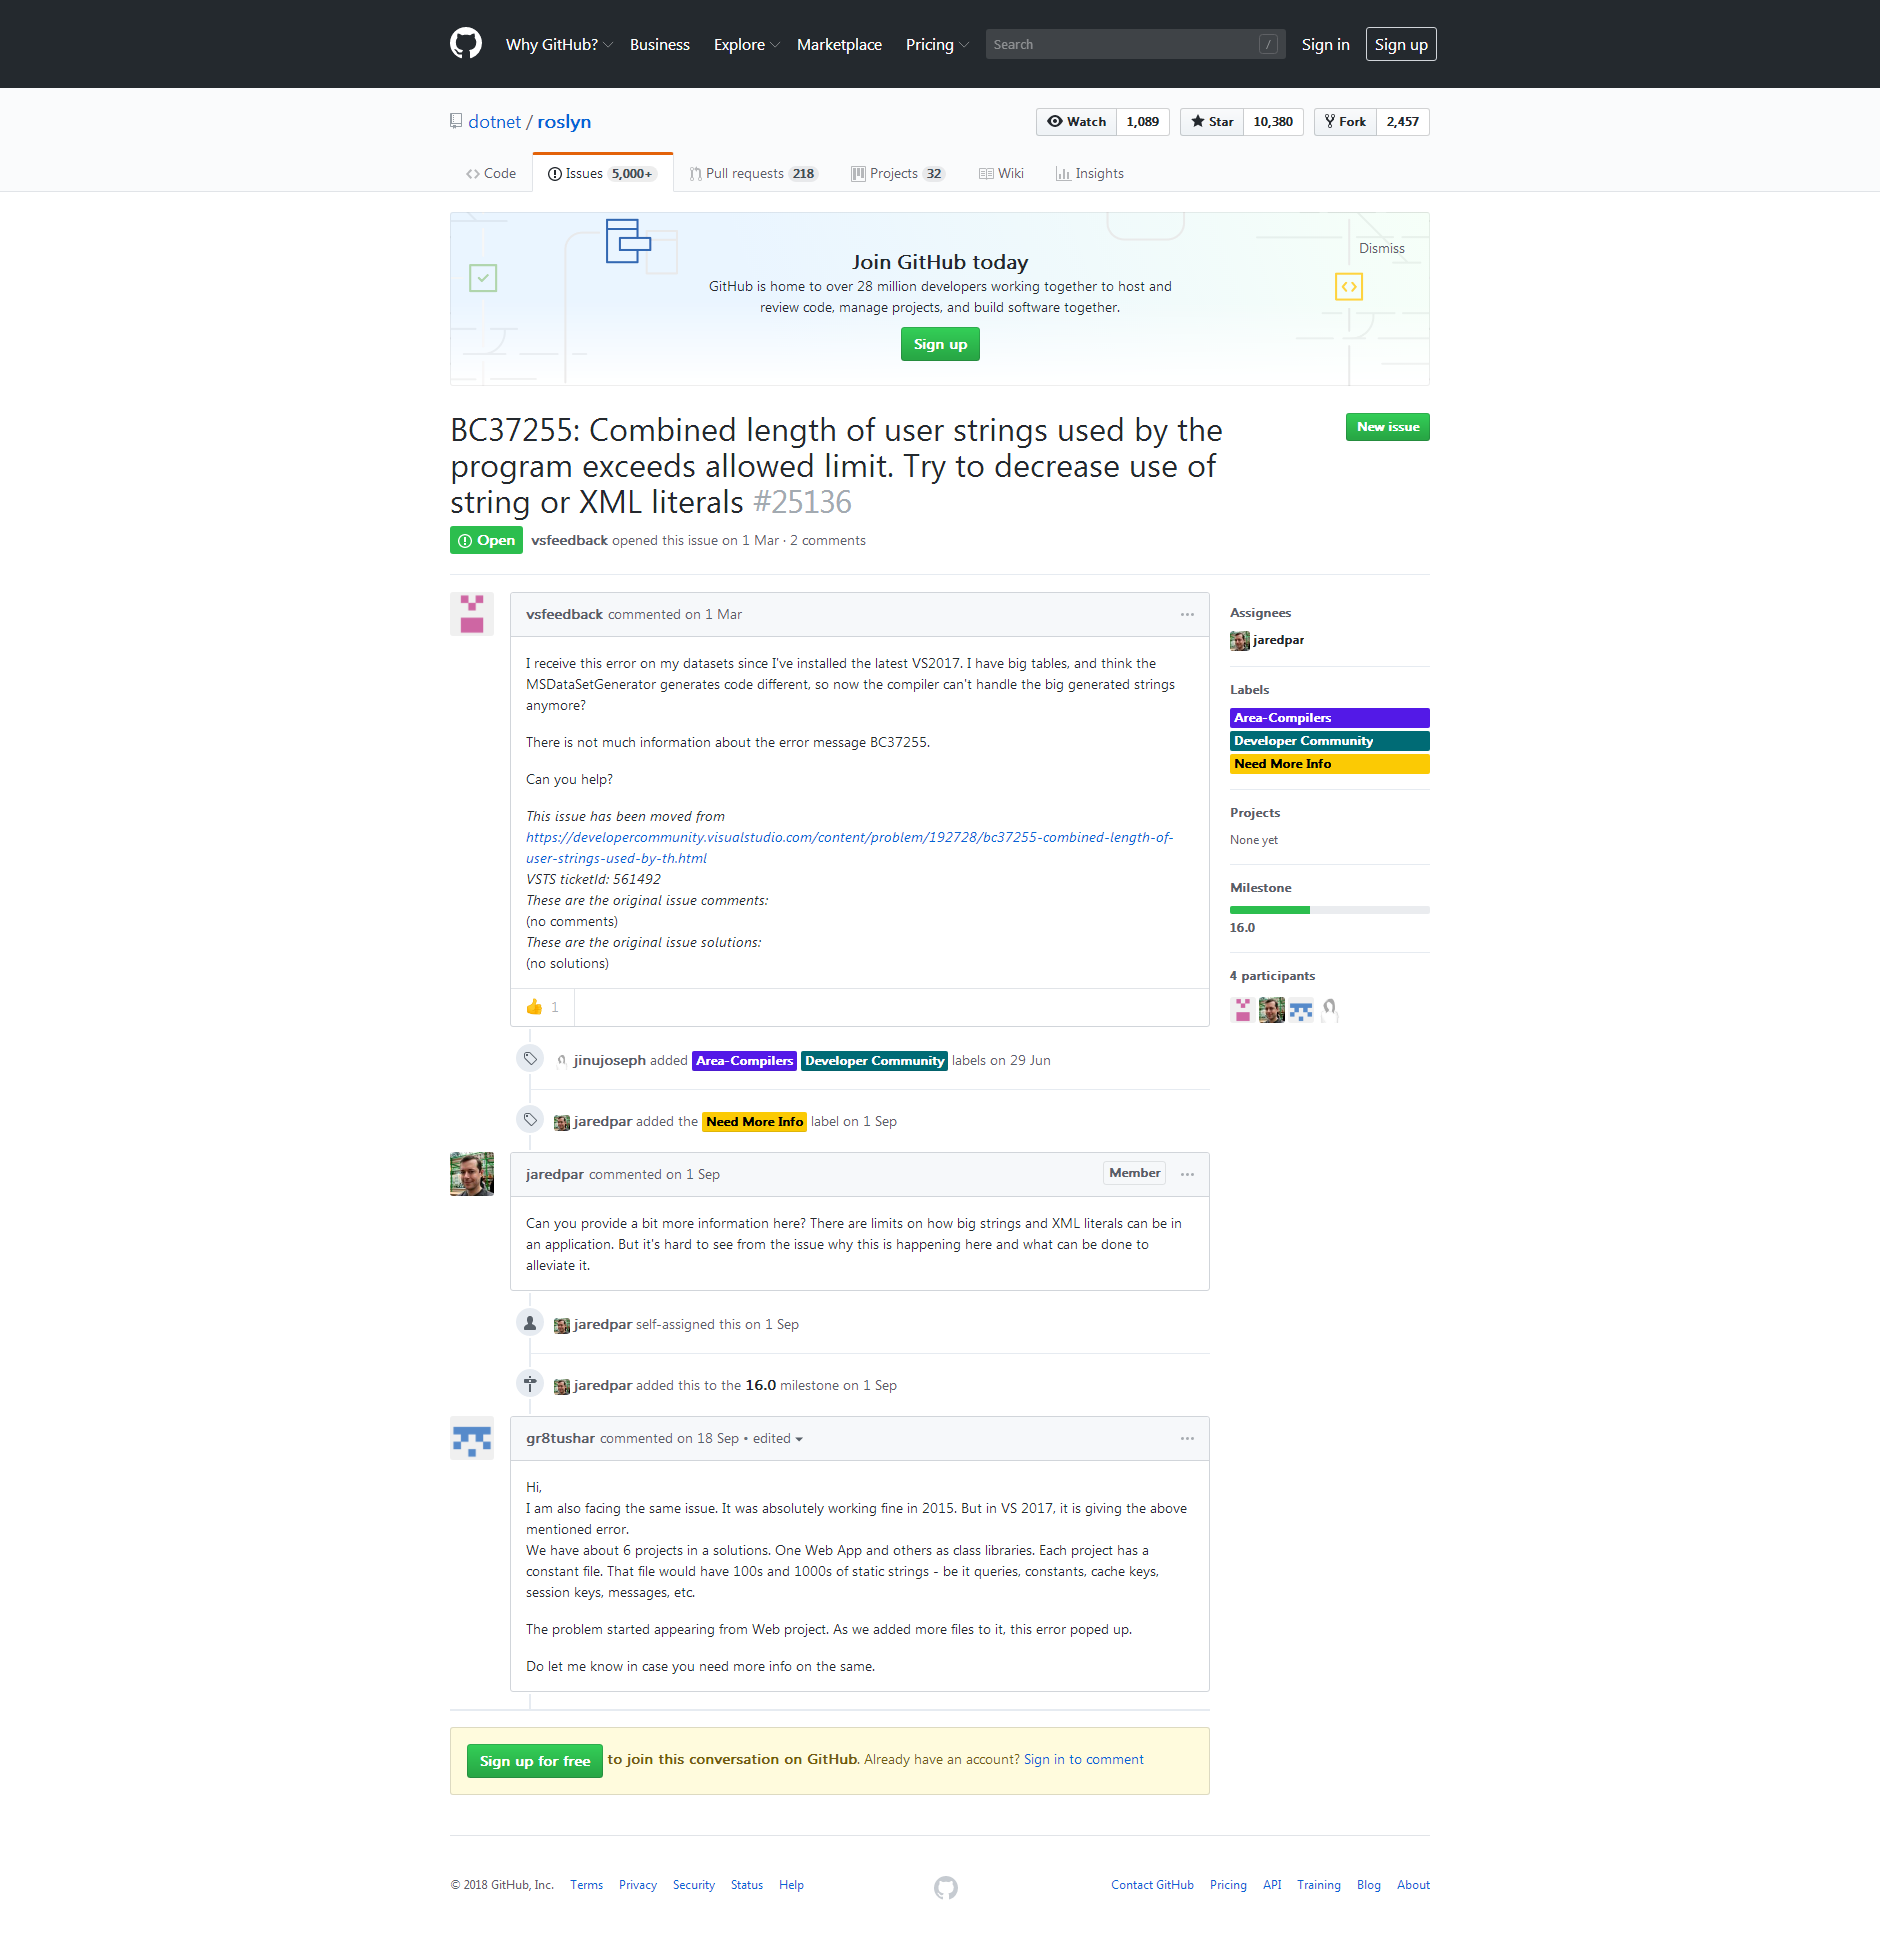Click the Watch button
The width and height of the screenshot is (1880, 1951).
pos(1076,122)
